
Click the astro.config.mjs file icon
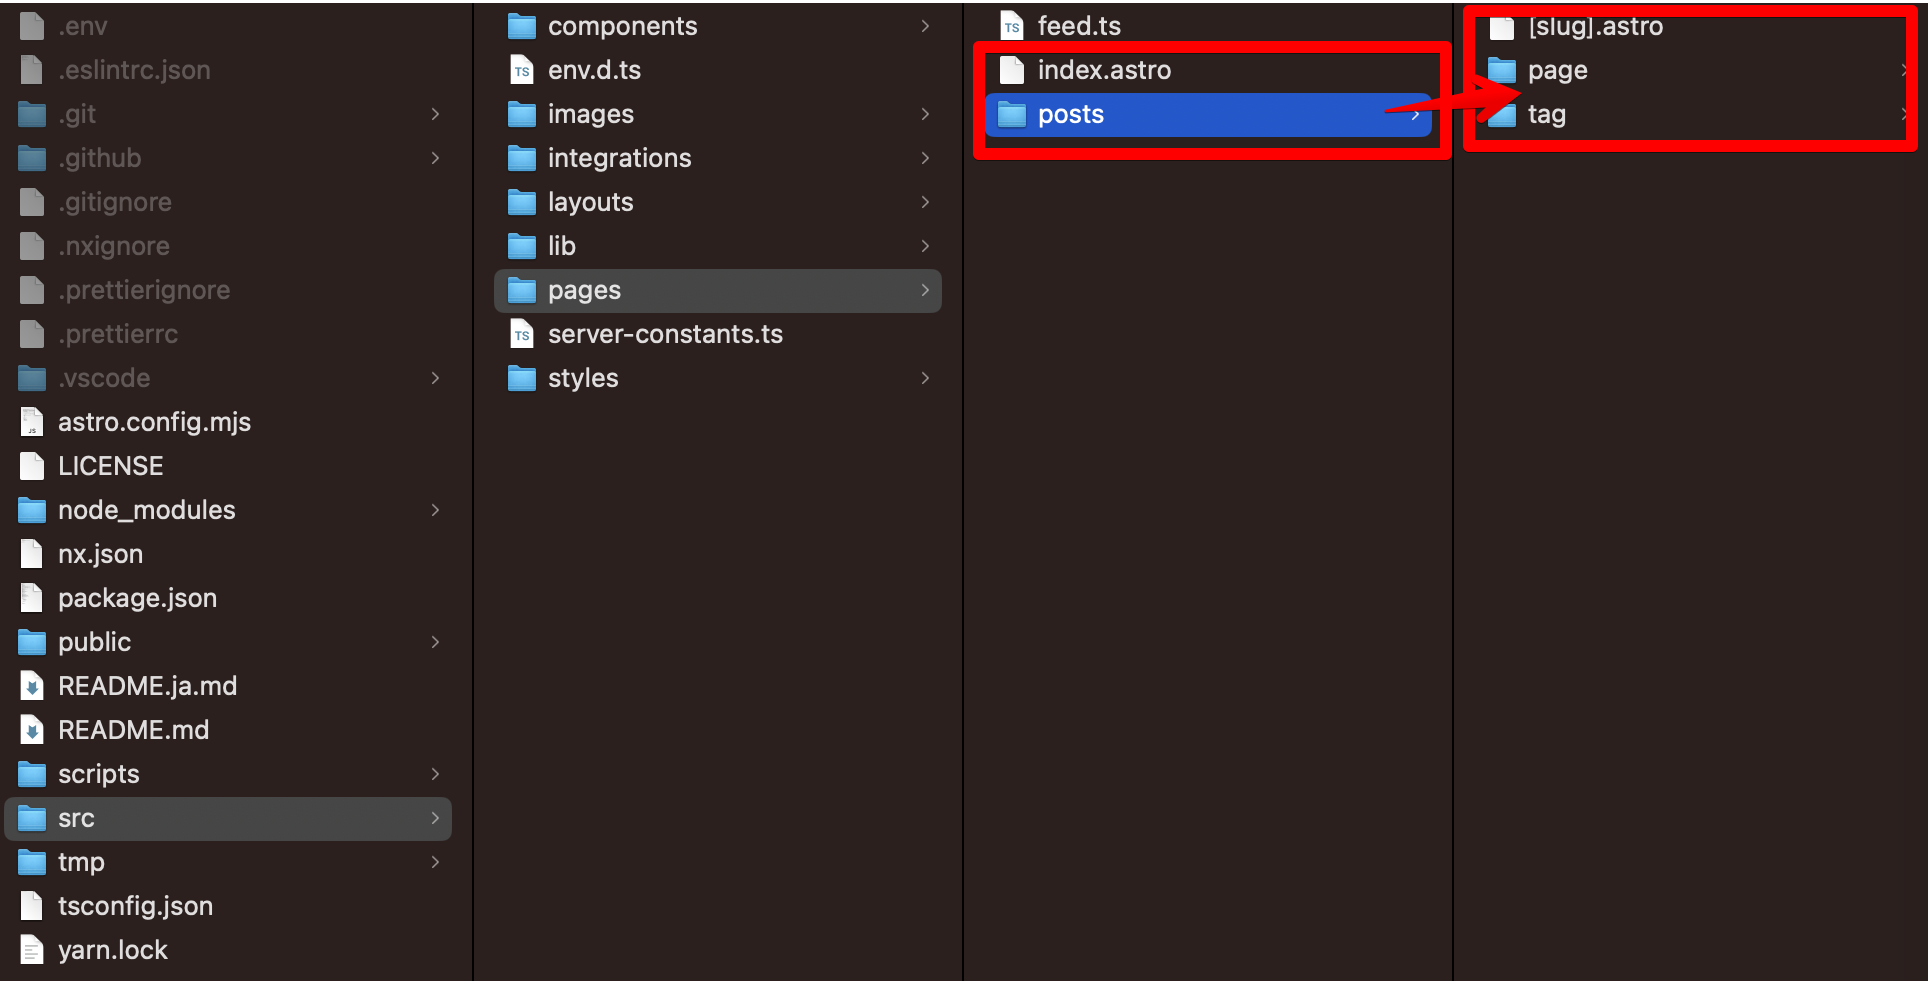(32, 422)
